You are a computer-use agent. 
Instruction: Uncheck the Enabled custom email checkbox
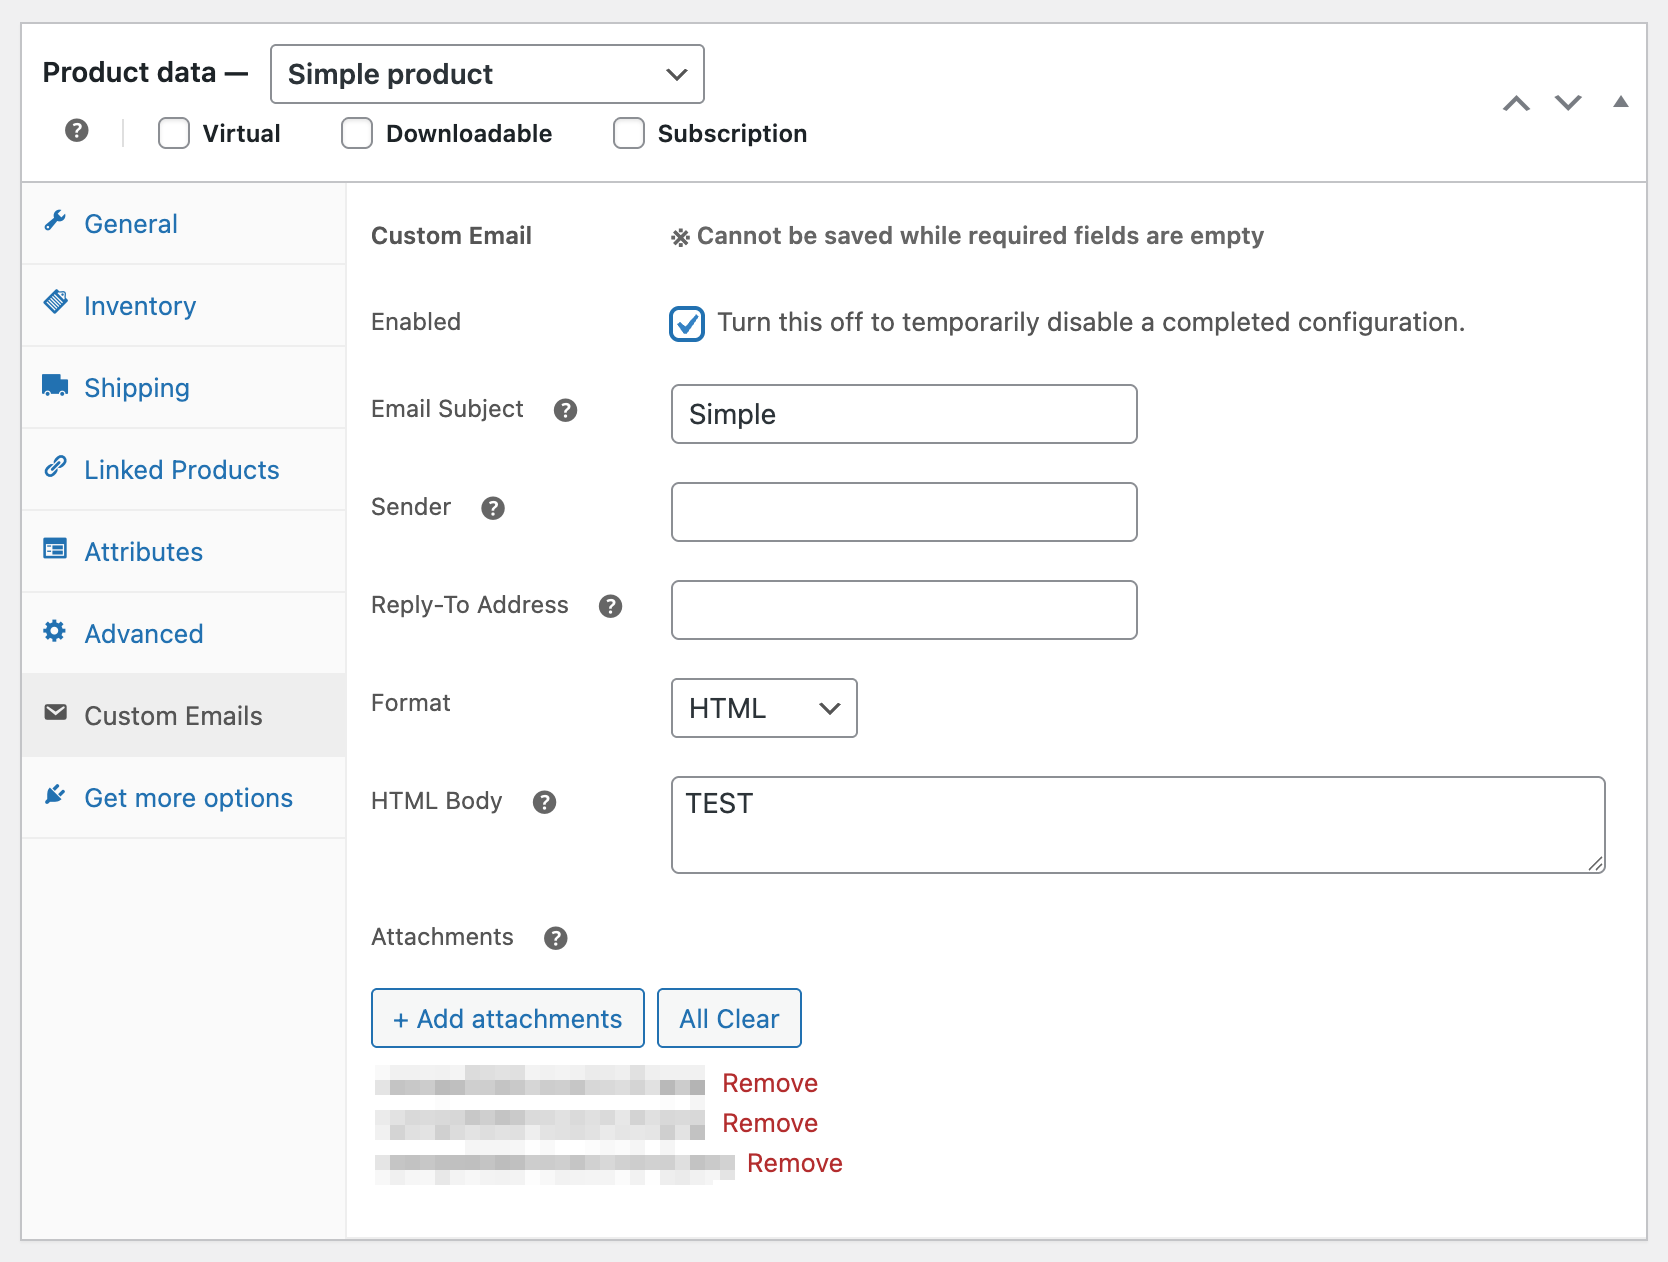coord(687,324)
